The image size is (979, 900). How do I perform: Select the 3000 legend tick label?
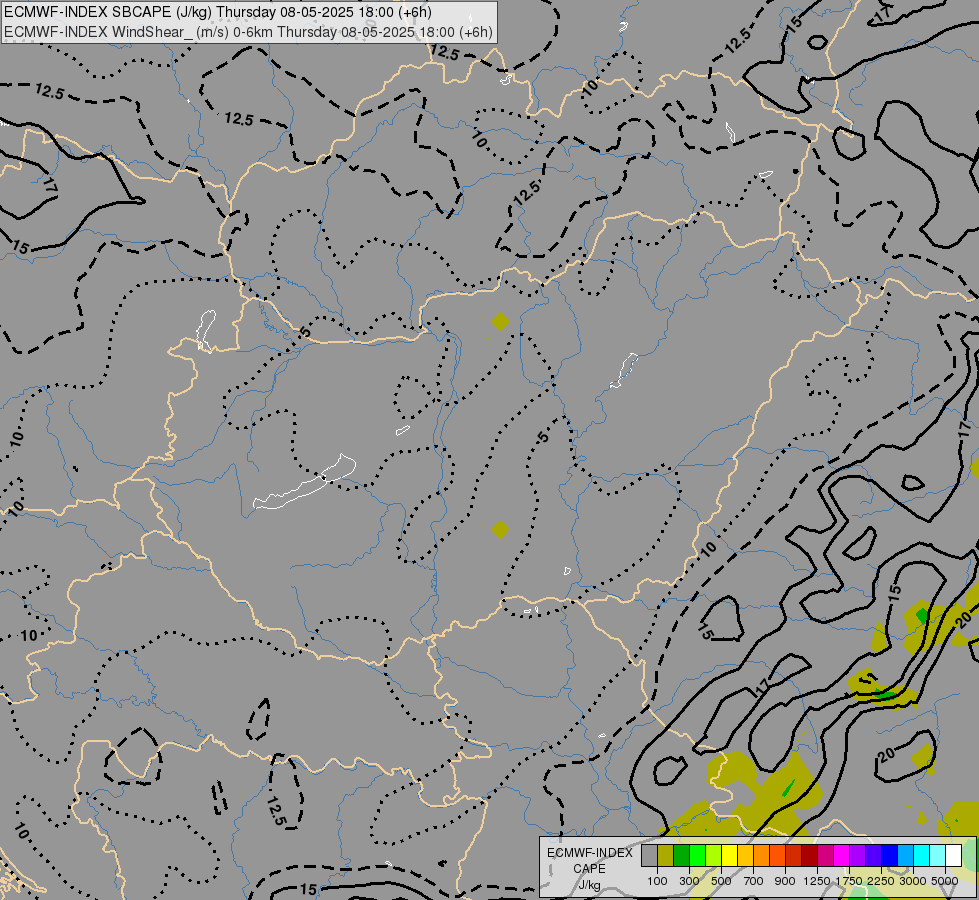tap(913, 881)
